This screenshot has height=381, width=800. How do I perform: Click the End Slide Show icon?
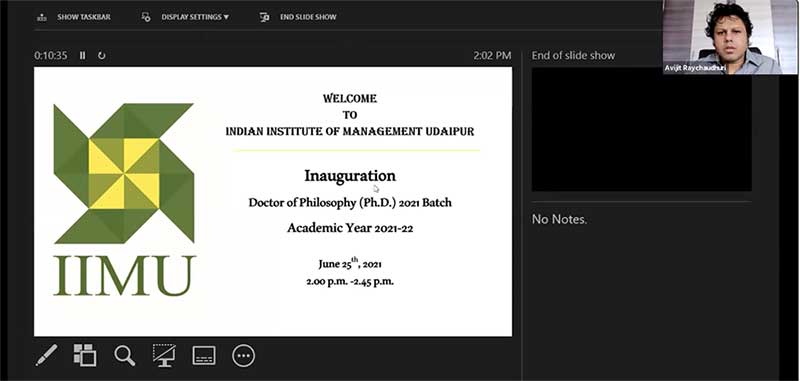click(264, 17)
